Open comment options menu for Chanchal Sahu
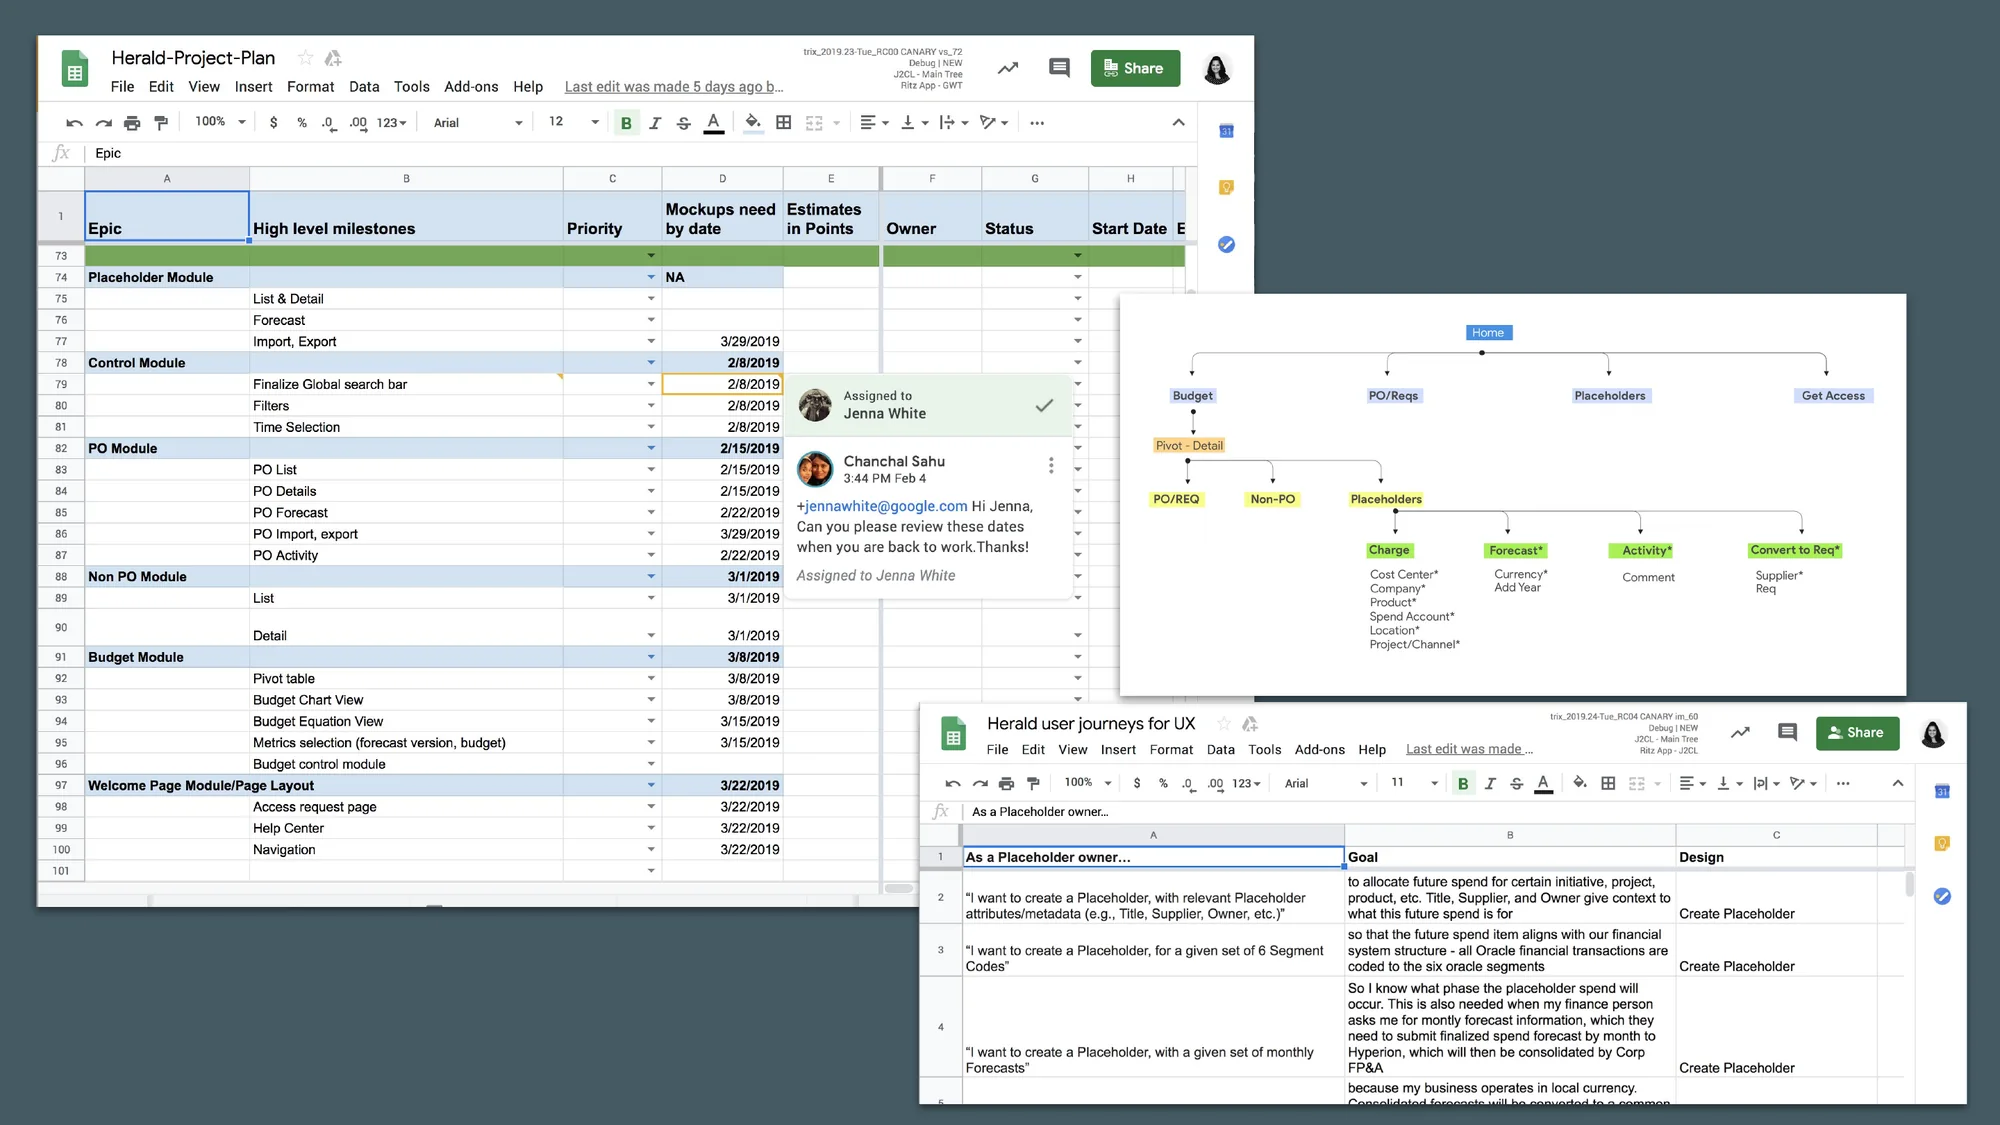Screen dimensions: 2000x1125 tap(1050, 466)
